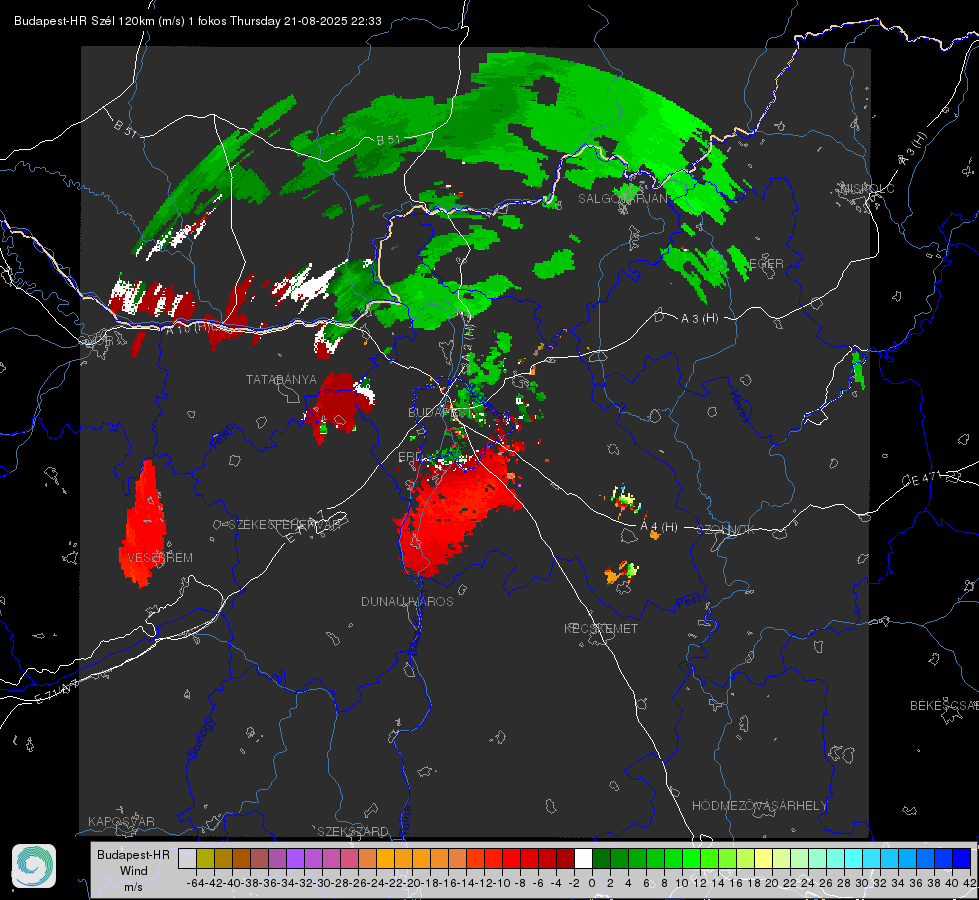Click the EGER city label
Image resolution: width=979 pixels, height=900 pixels.
pos(766,264)
